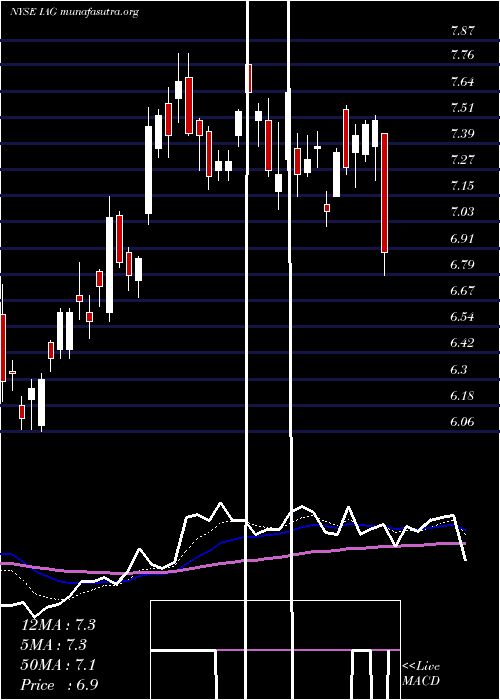The image size is (500, 700).
Task: Click the <<Live MACD label
Action: click(x=421, y=674)
